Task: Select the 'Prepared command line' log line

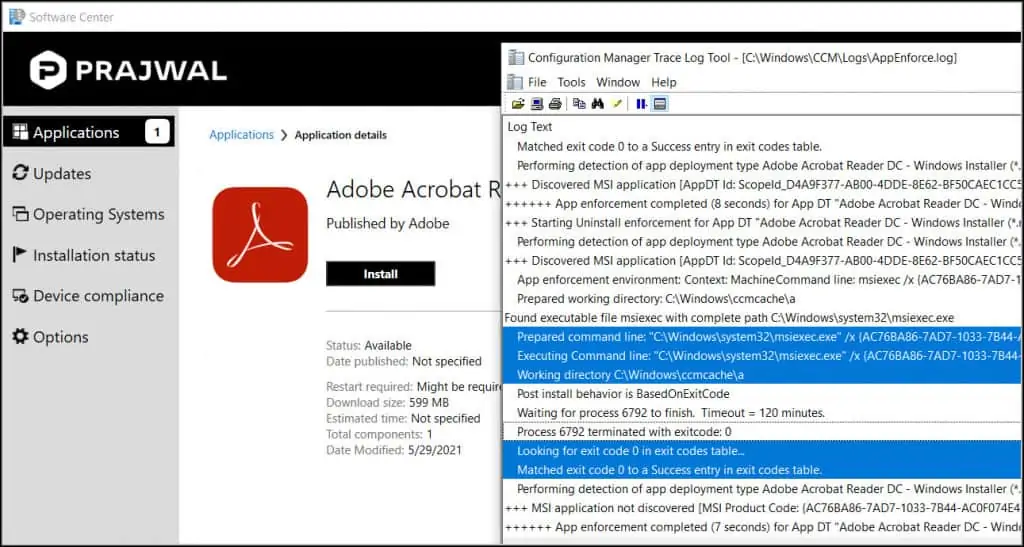Action: click(x=761, y=337)
